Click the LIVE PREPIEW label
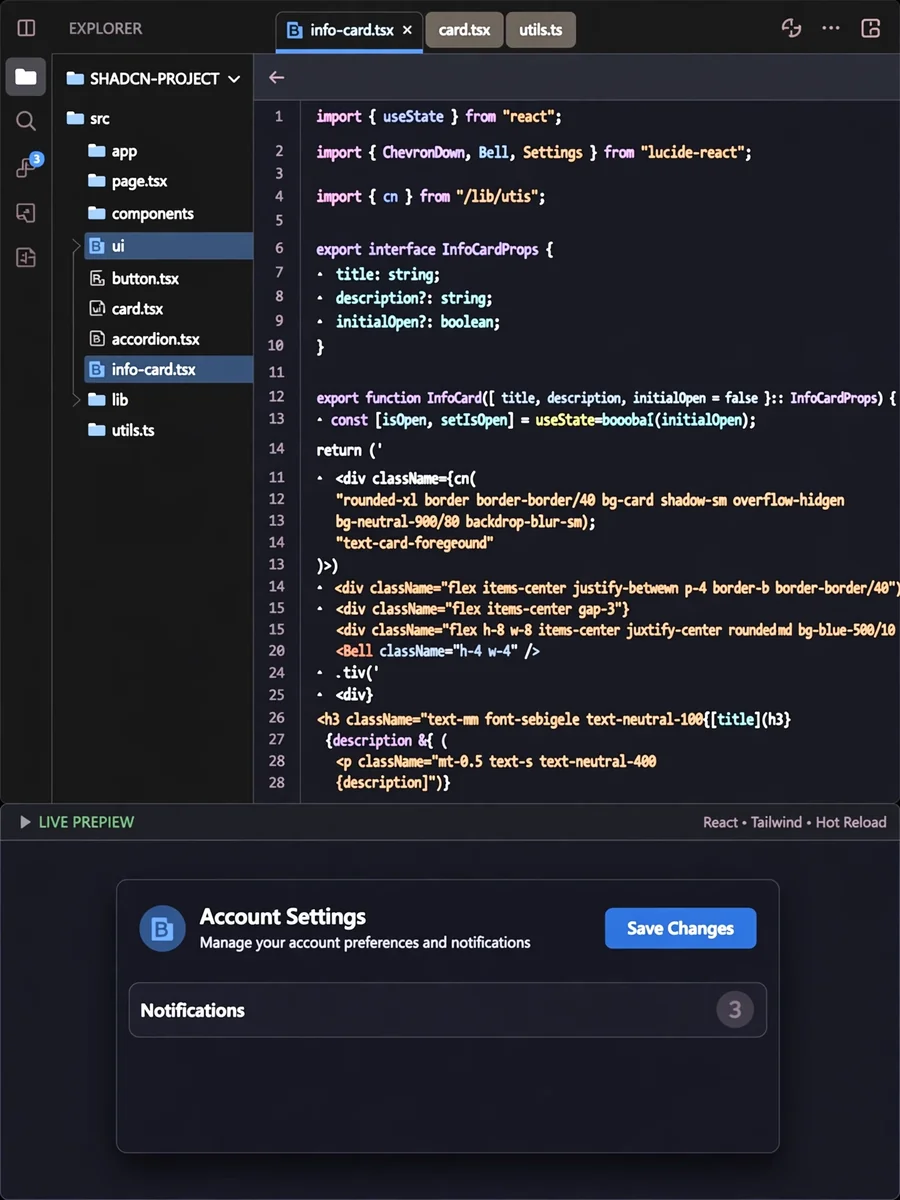Viewport: 900px width, 1200px height. pos(86,822)
